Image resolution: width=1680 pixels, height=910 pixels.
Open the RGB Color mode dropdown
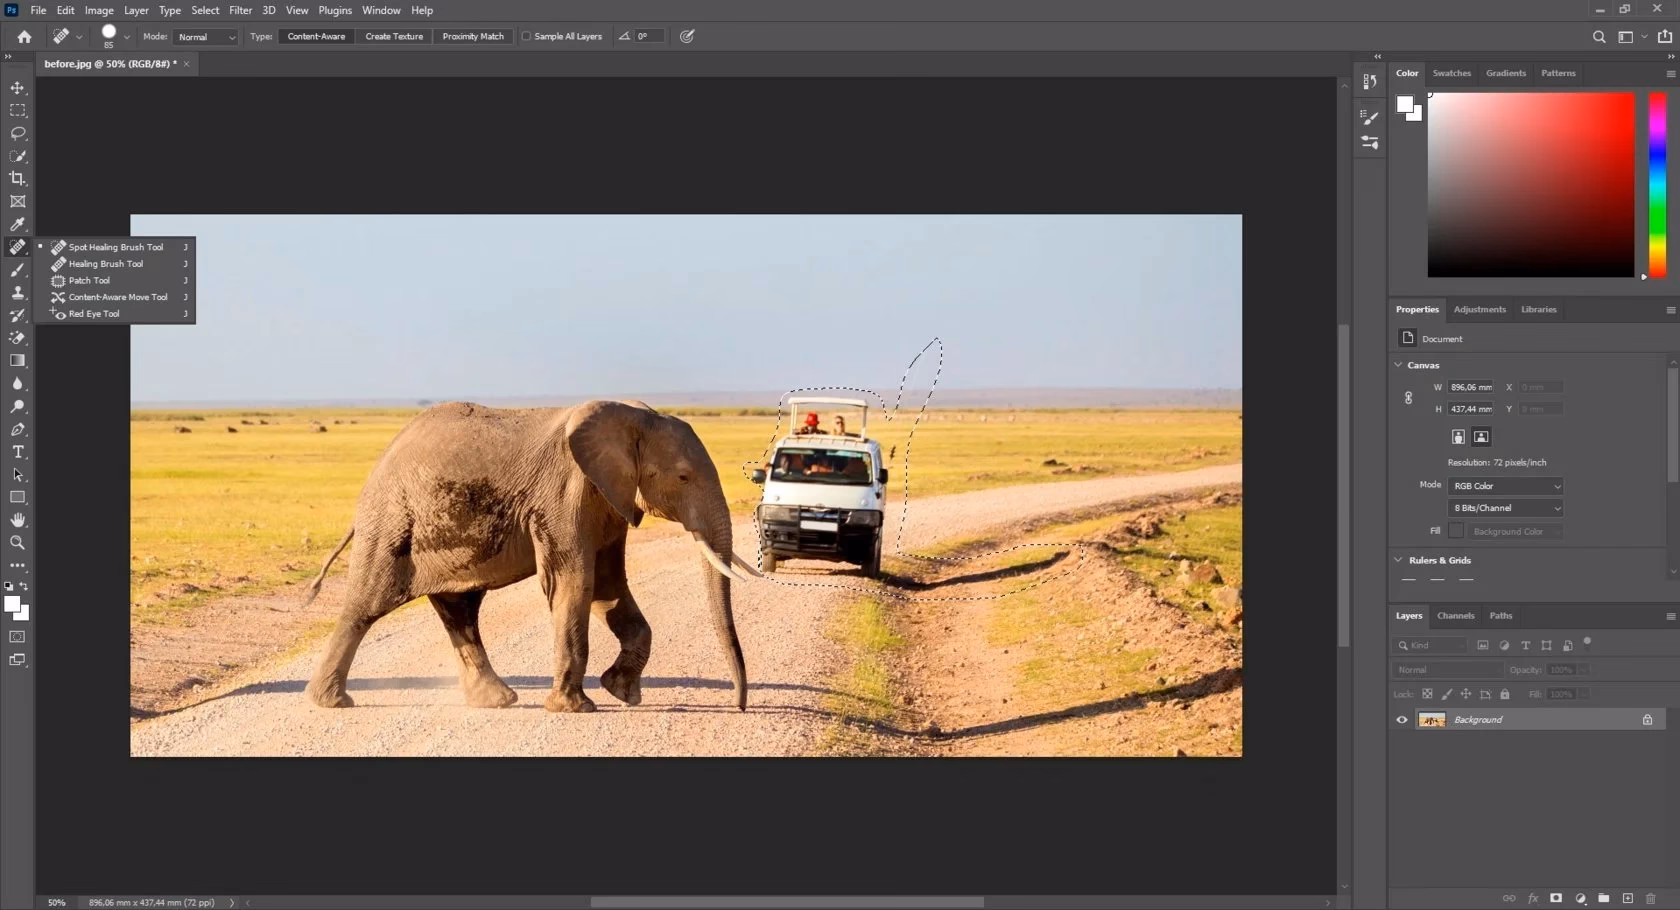pos(1504,485)
